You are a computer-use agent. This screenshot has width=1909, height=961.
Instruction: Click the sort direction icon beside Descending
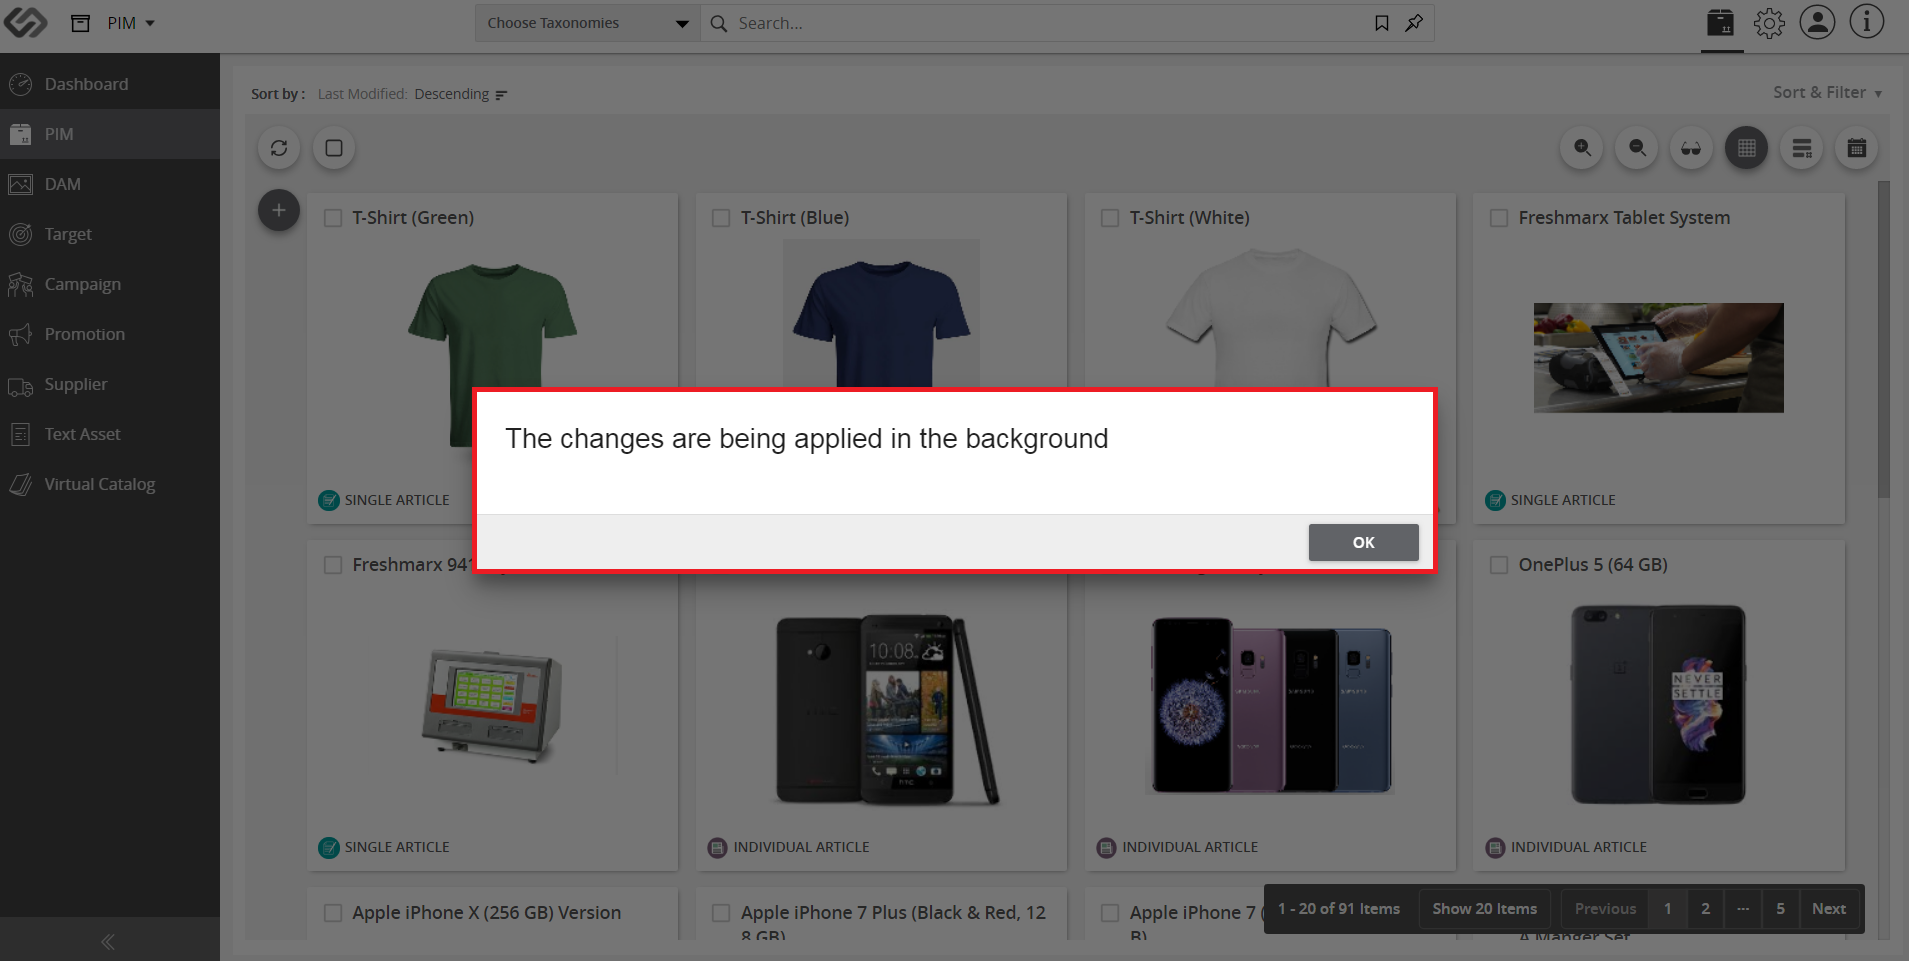tap(501, 95)
